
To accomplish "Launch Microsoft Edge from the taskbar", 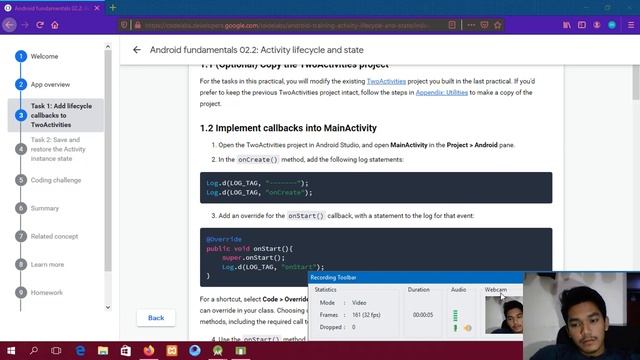I will (80, 351).
